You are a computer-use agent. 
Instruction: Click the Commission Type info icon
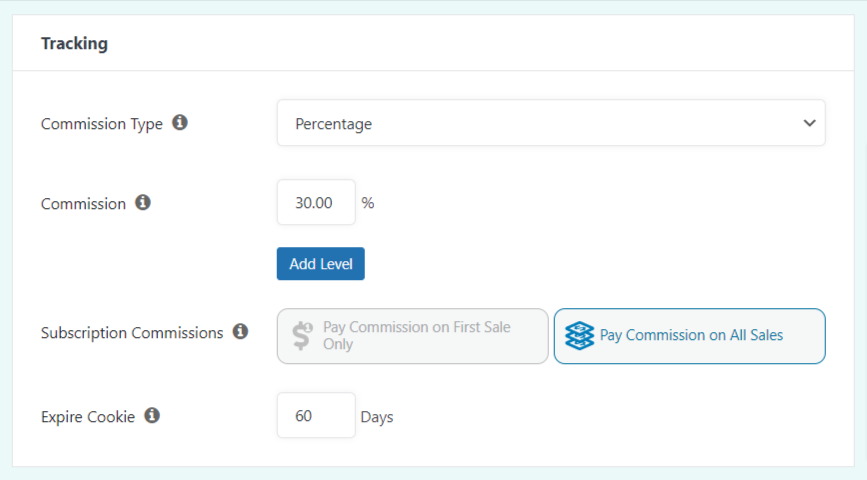tap(180, 123)
